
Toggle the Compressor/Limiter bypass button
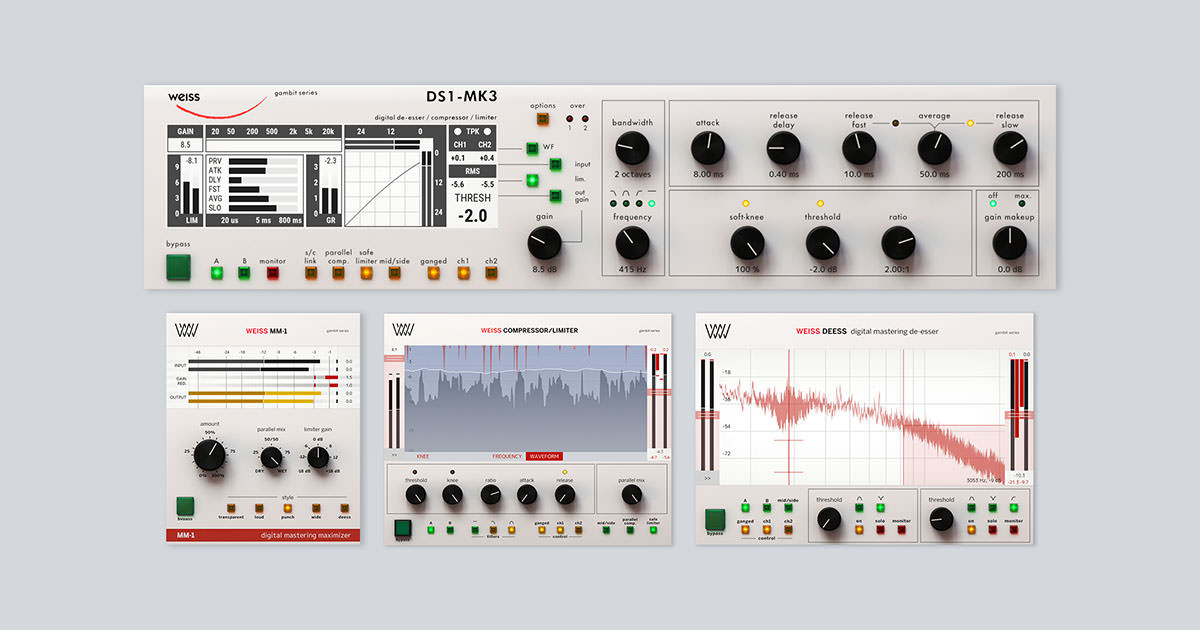click(402, 529)
